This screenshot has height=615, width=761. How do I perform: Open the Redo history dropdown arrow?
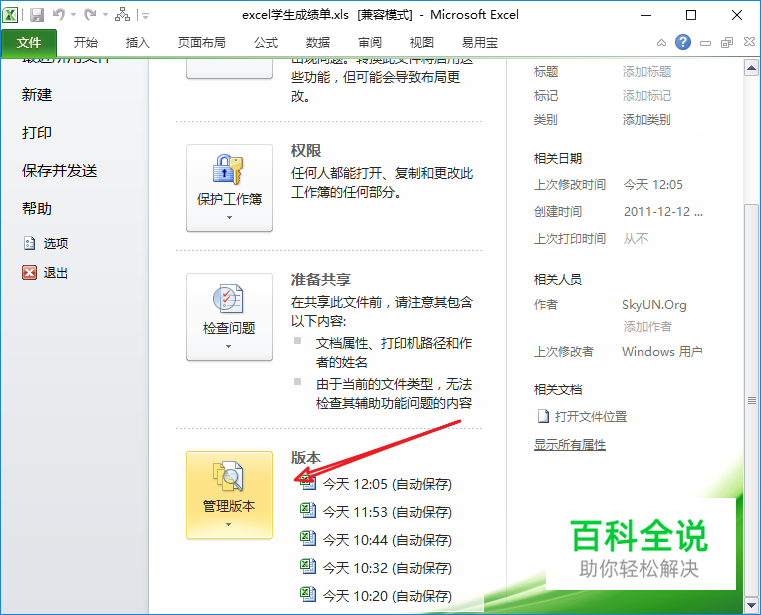click(105, 15)
